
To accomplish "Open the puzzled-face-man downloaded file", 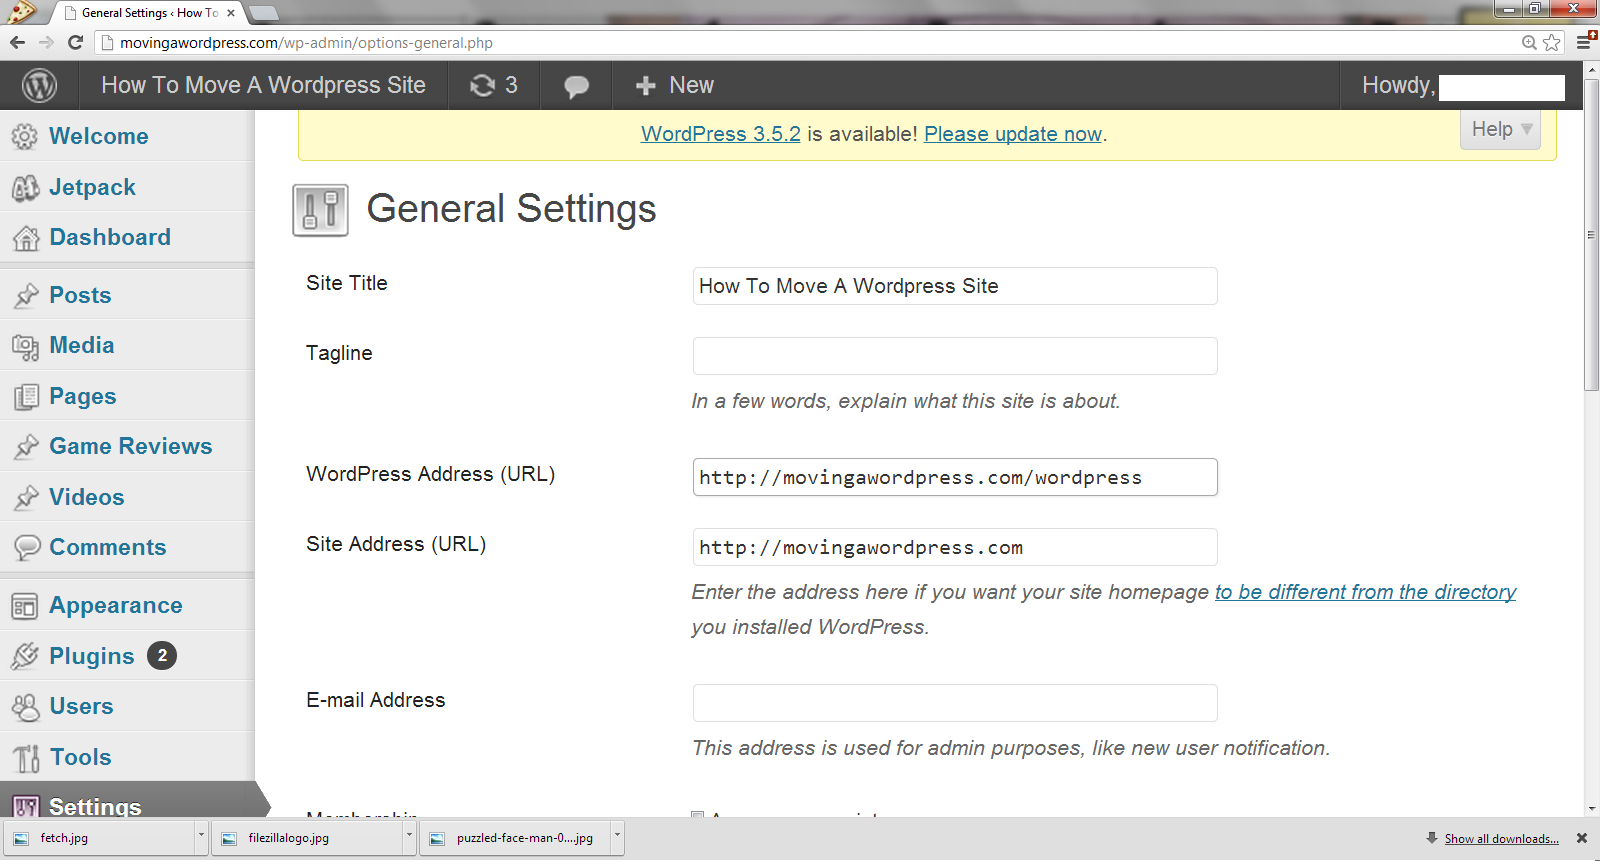I will (x=516, y=838).
